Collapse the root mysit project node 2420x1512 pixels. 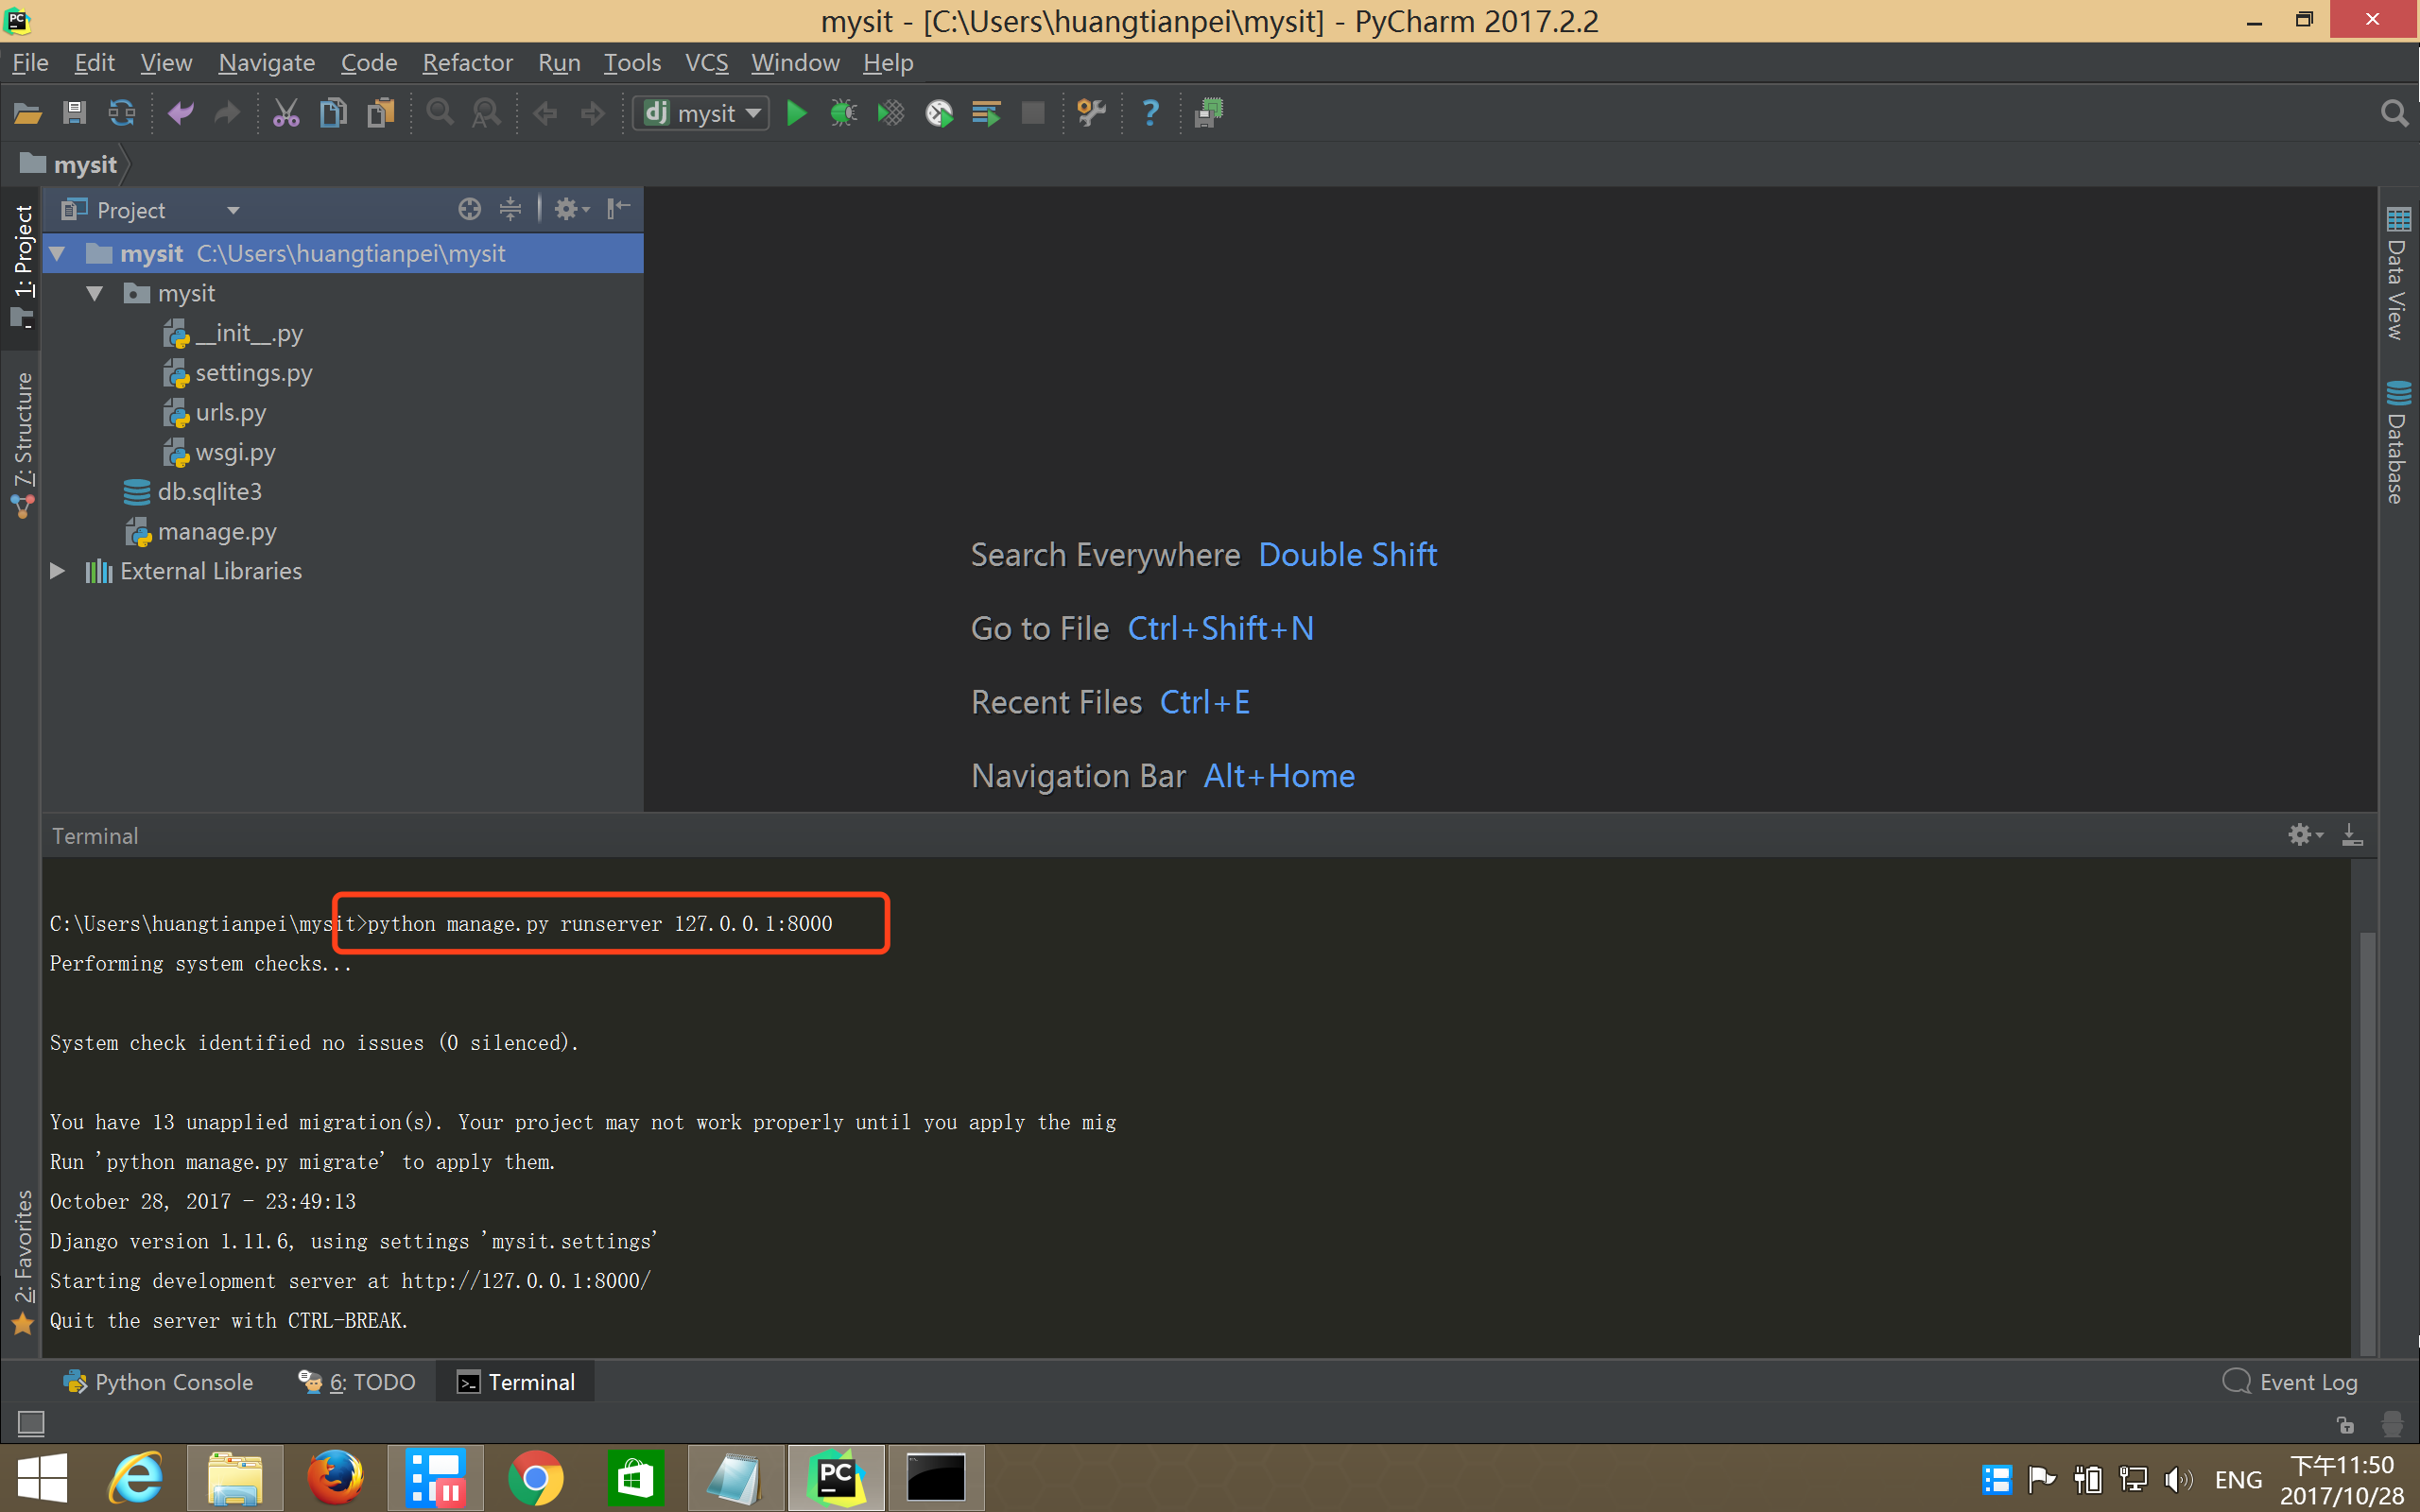click(x=58, y=254)
